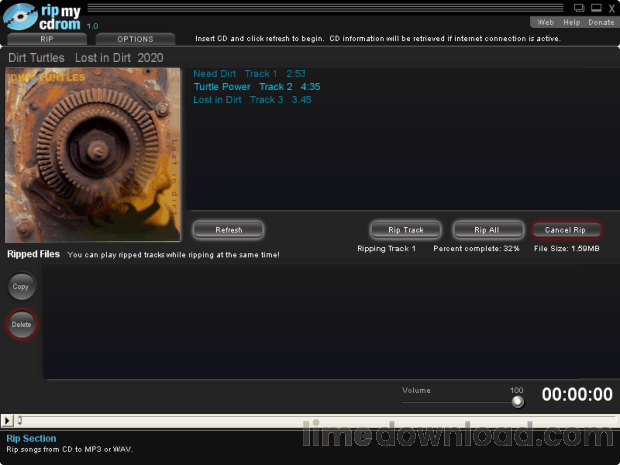Open the OPTIONS tab
Image resolution: width=620 pixels, height=465 pixels.
(x=135, y=39)
